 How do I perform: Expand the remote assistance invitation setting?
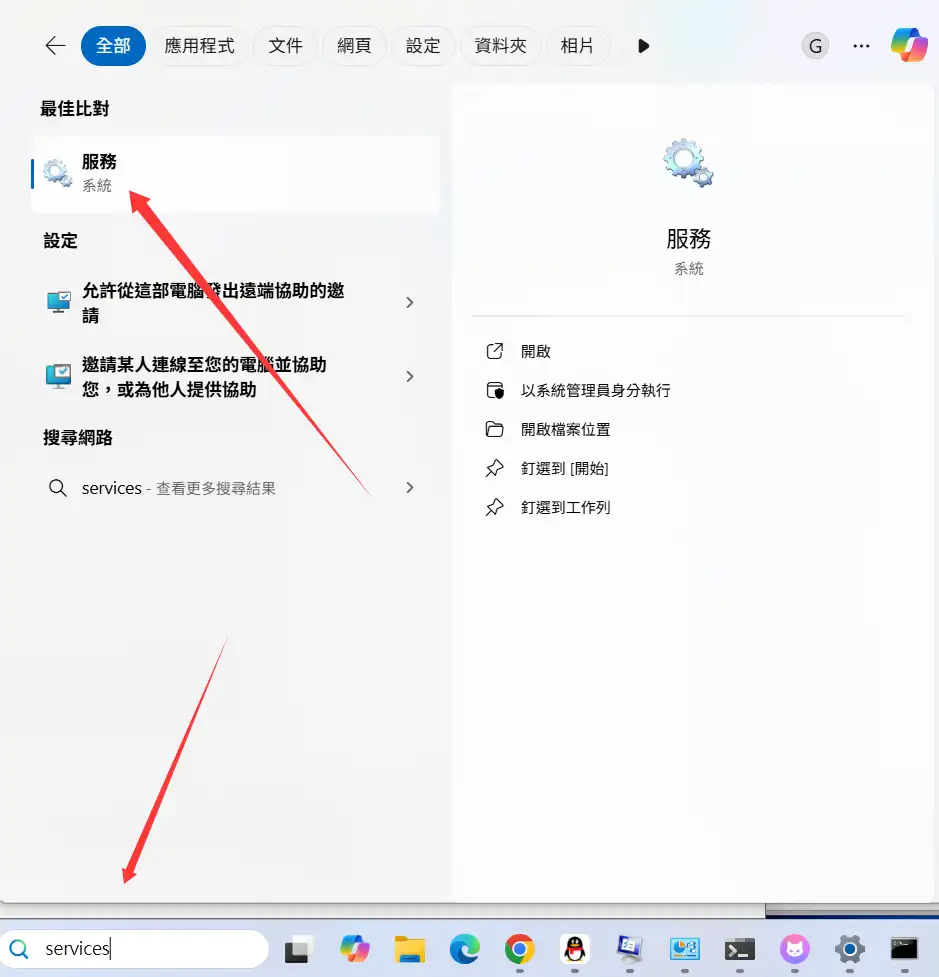(x=409, y=302)
